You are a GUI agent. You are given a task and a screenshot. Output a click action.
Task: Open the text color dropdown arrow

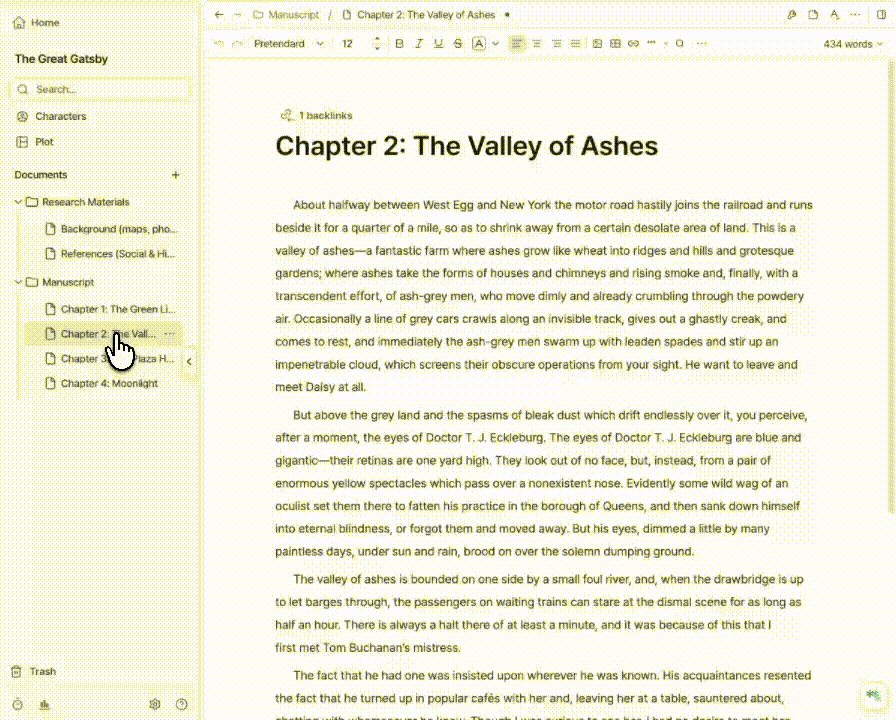click(x=495, y=43)
